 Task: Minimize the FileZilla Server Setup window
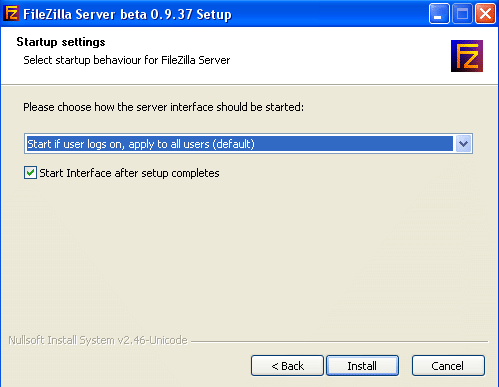tap(439, 14)
